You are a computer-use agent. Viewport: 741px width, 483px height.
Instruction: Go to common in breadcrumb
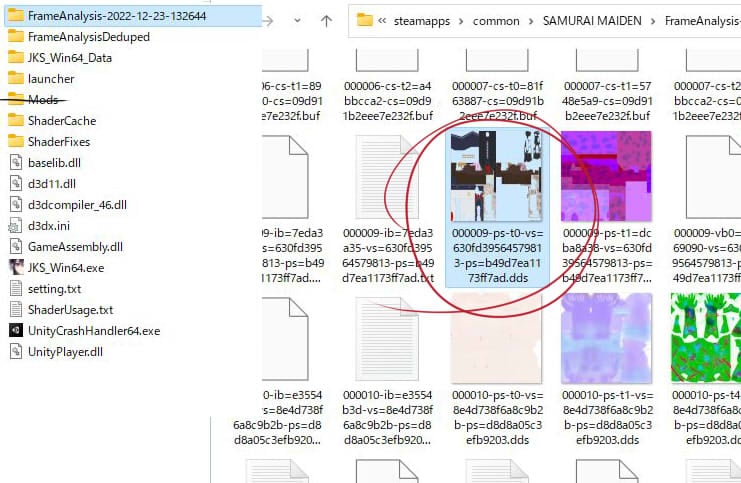point(496,21)
